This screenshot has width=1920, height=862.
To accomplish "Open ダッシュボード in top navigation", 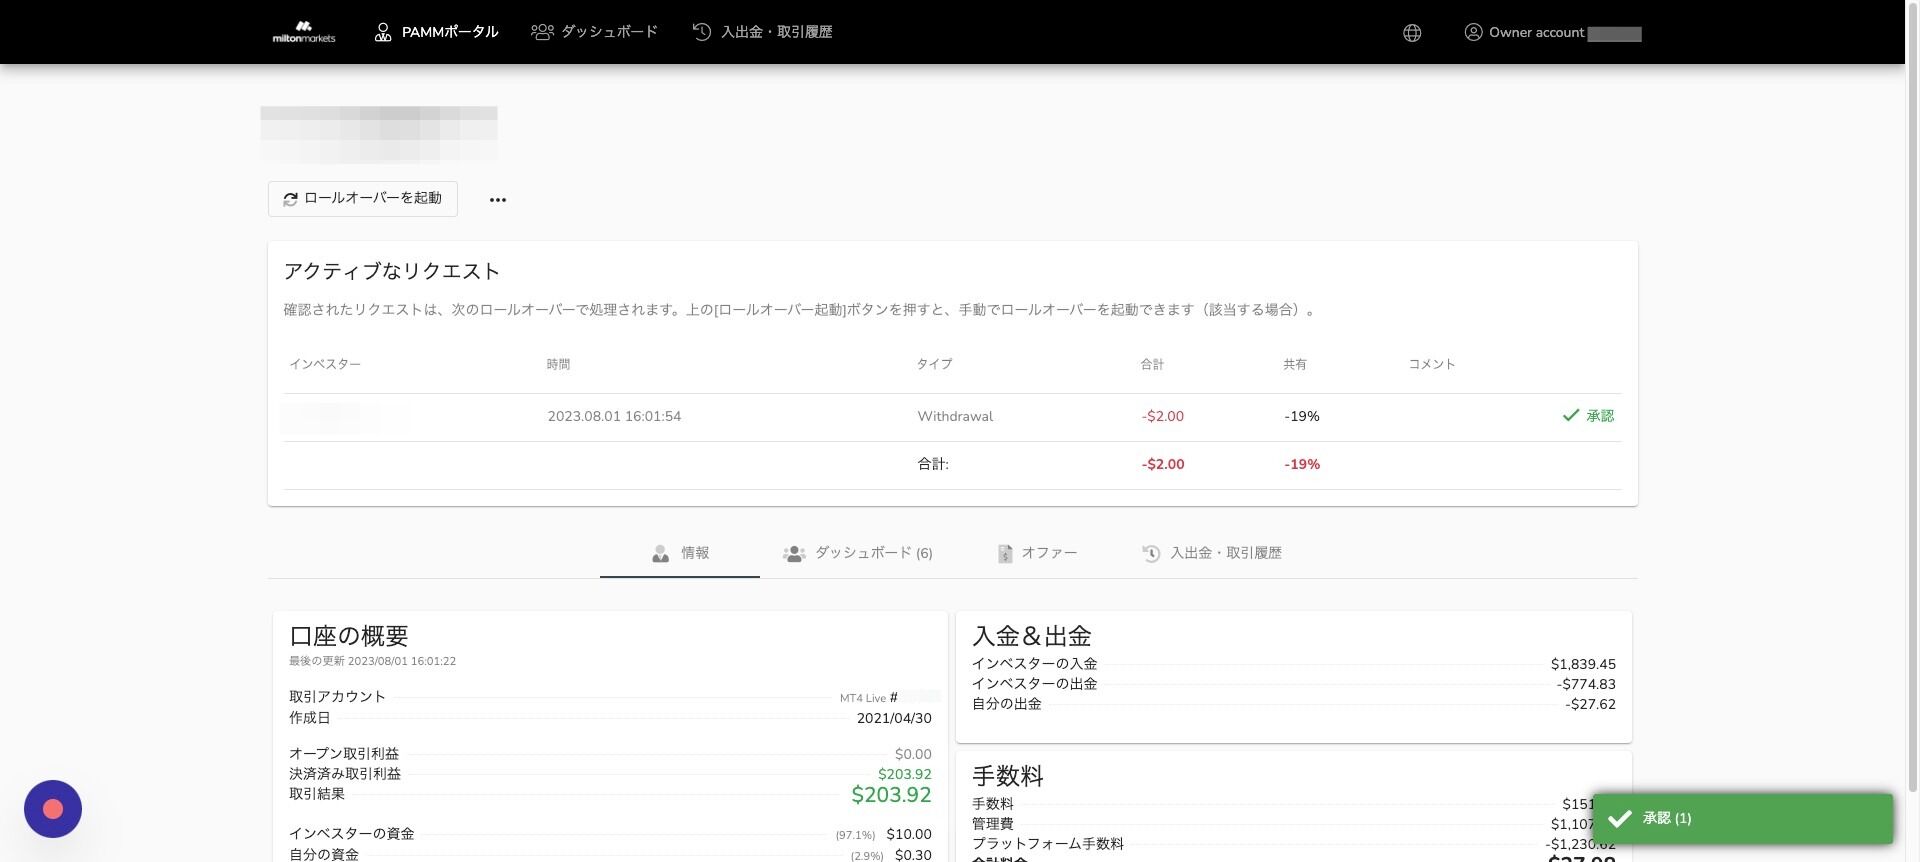I will tap(594, 32).
